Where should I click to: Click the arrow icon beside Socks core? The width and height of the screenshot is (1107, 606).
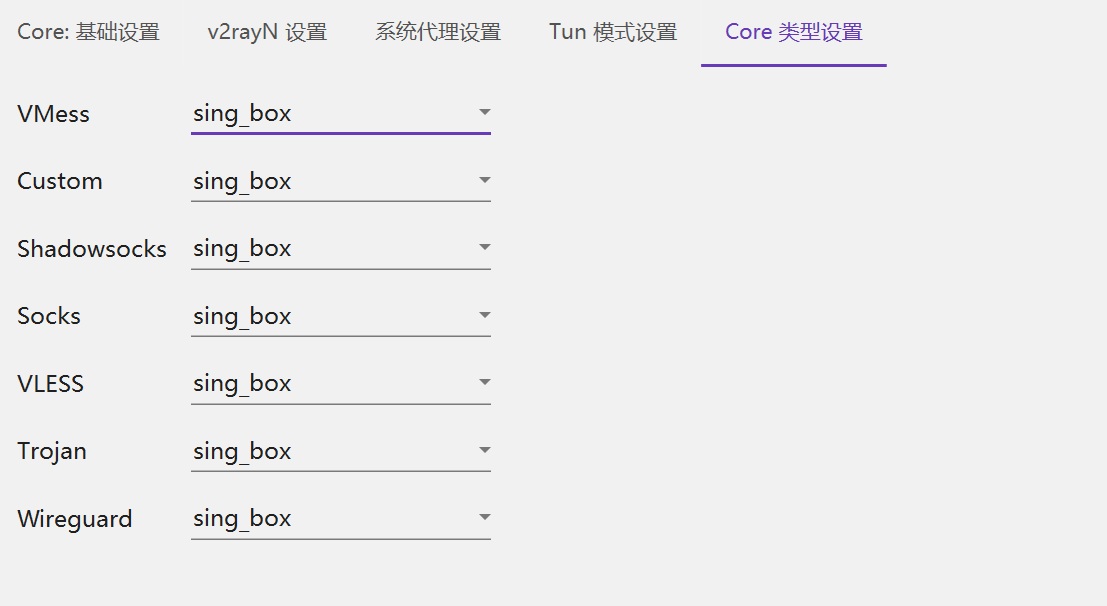[484, 315]
